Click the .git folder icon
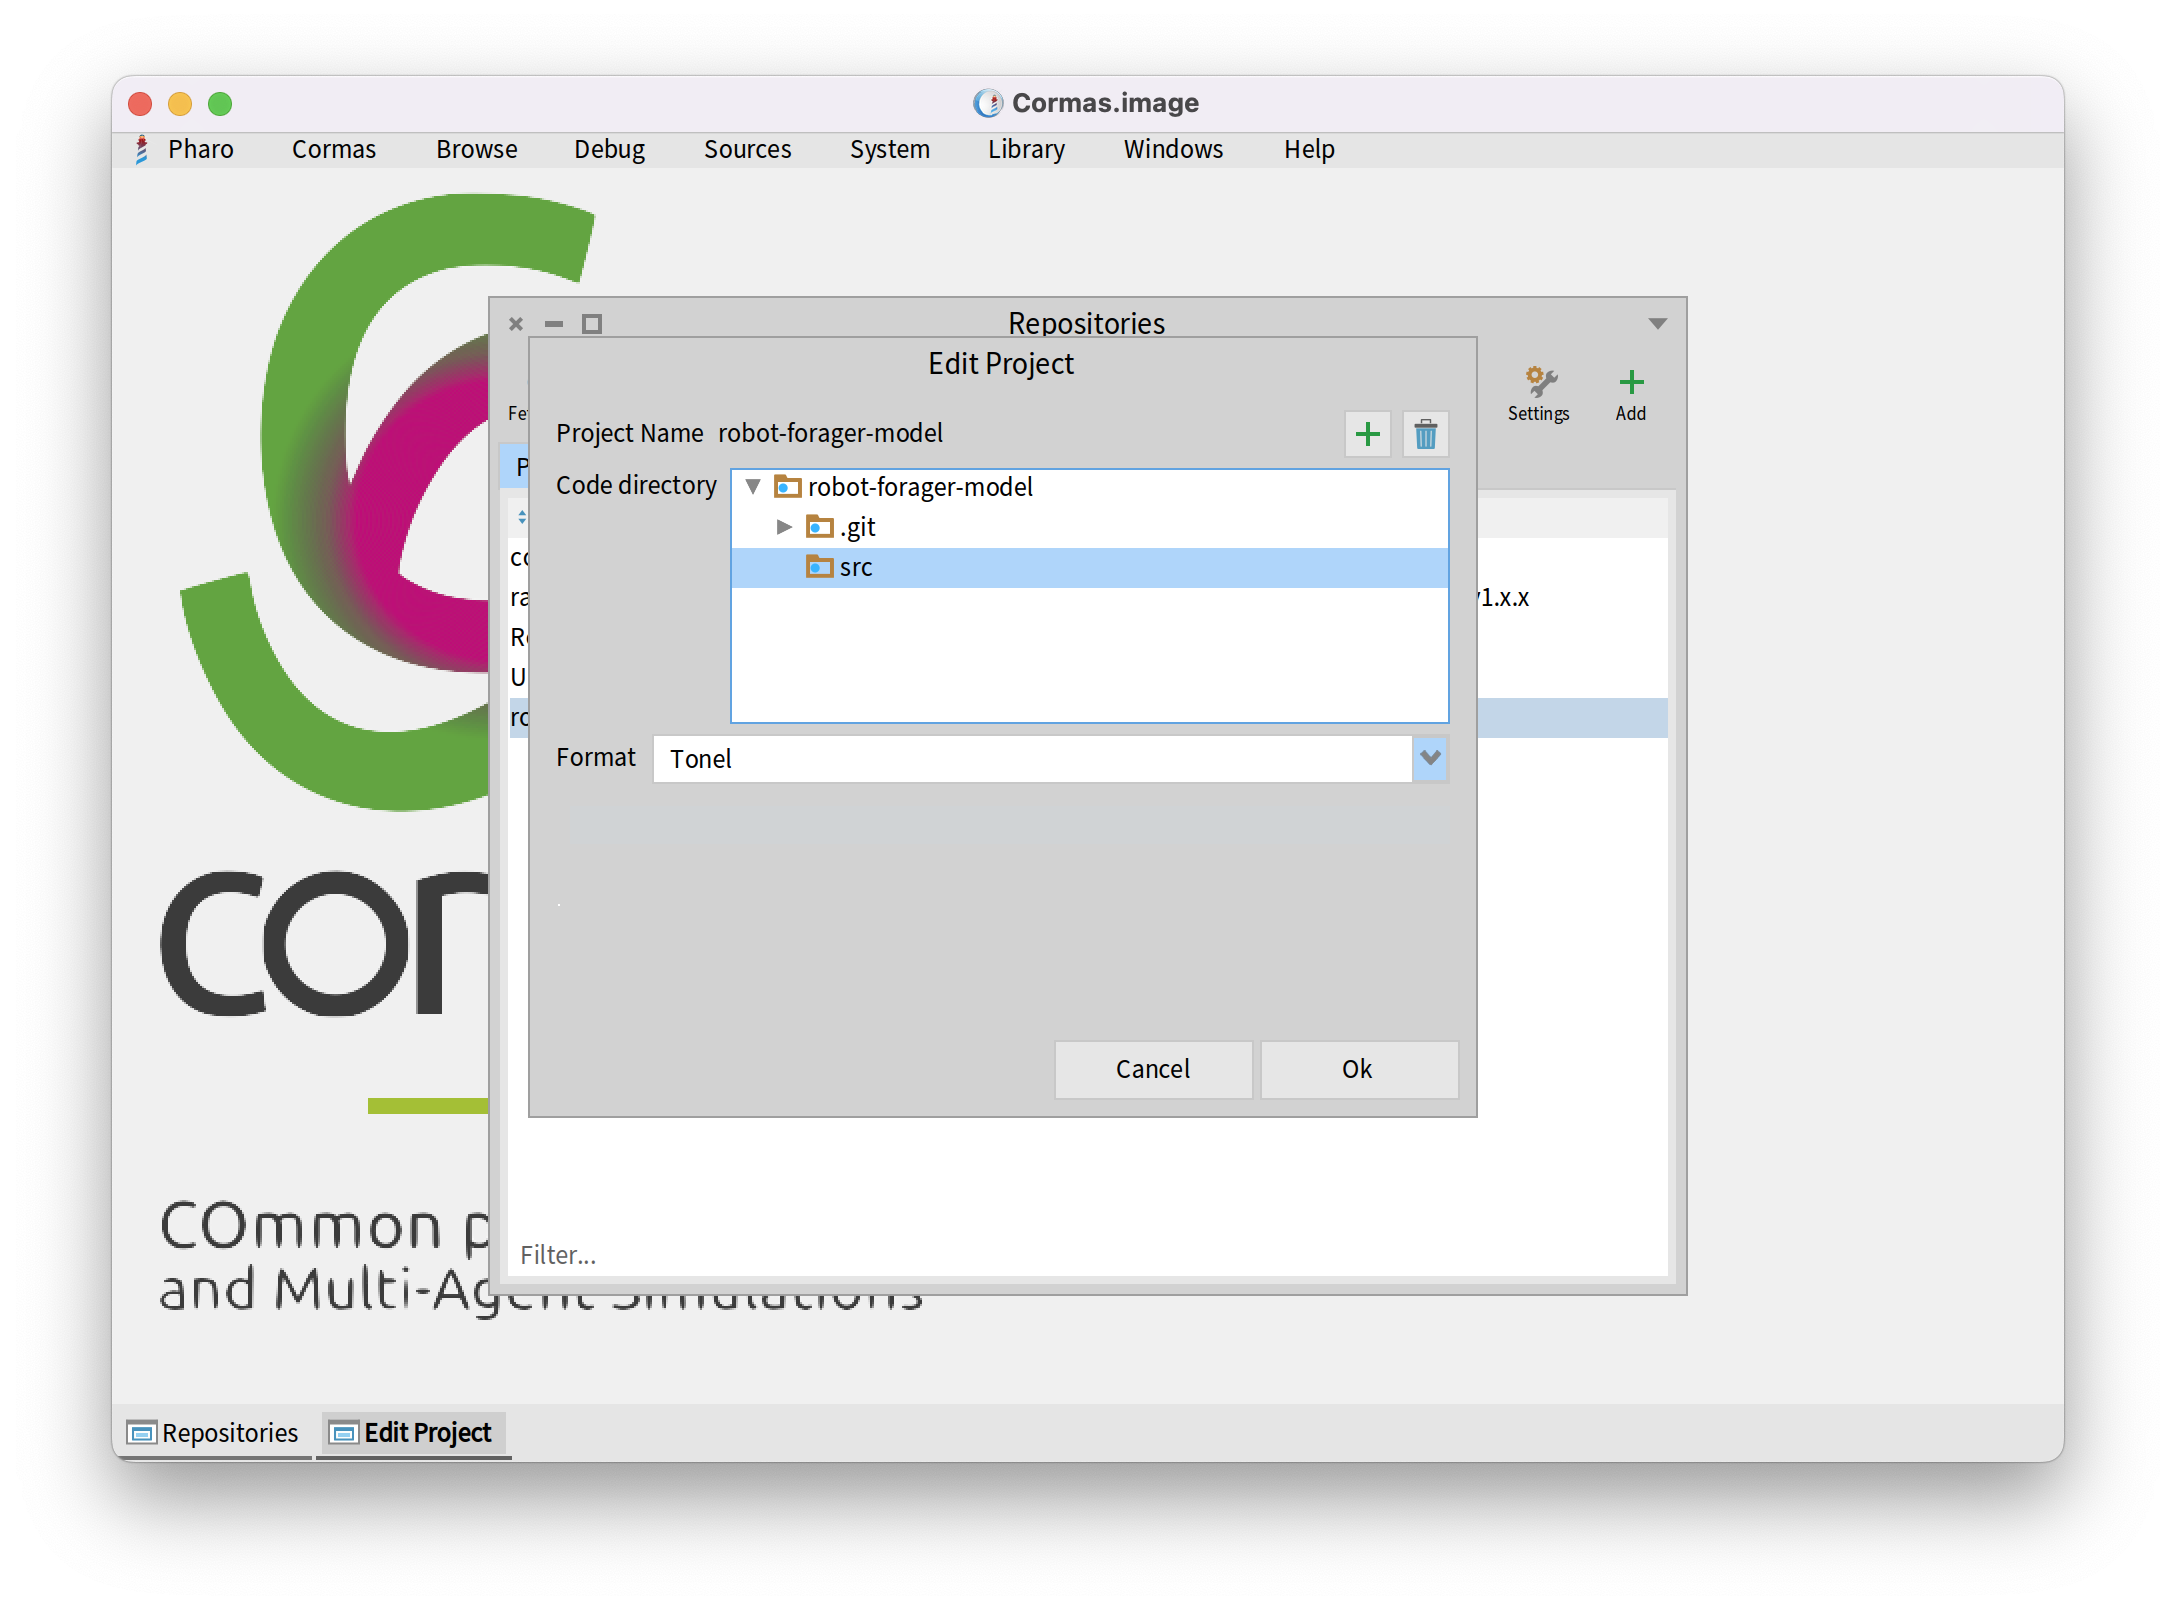This screenshot has width=2176, height=1610. pyautogui.click(x=820, y=526)
